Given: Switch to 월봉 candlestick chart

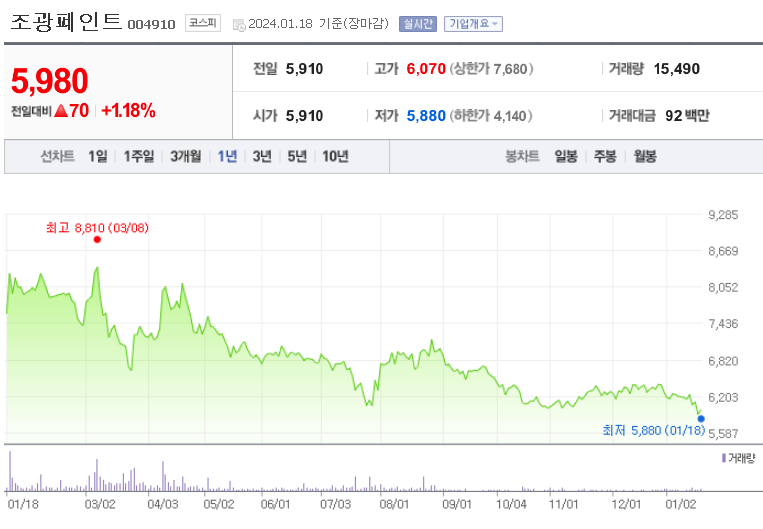Looking at the screenshot, I should (645, 156).
